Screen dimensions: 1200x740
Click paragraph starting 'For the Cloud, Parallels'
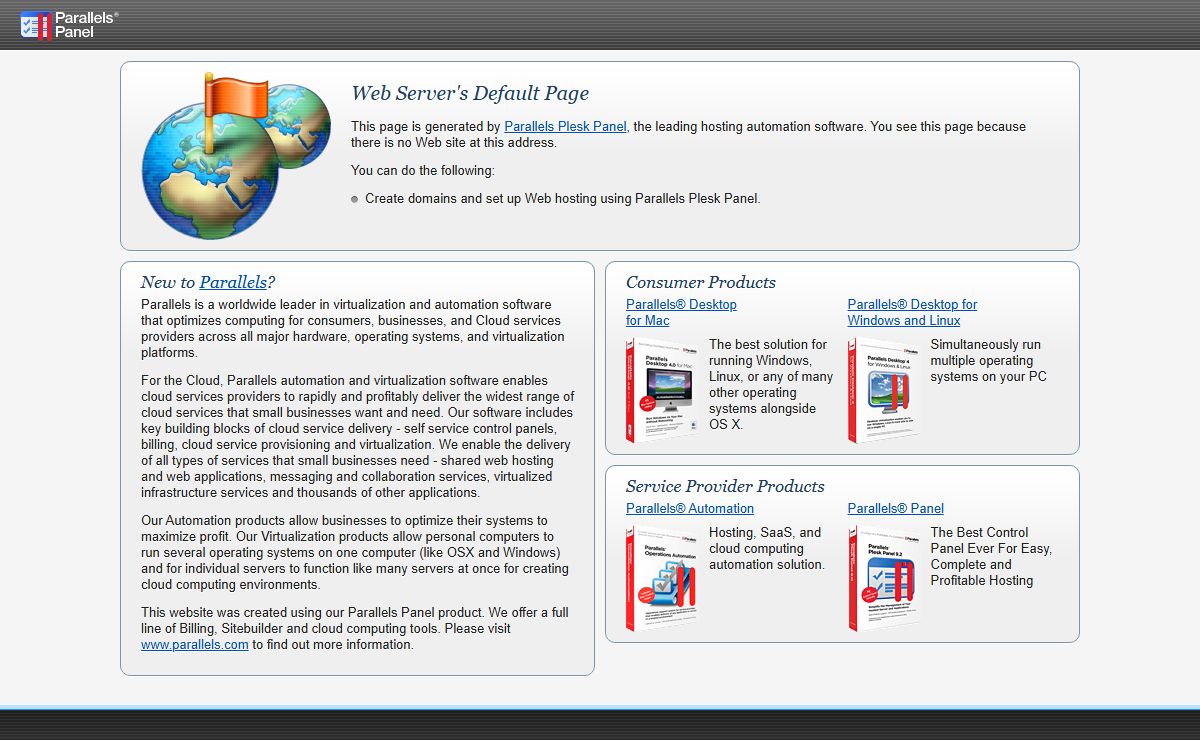[358, 436]
